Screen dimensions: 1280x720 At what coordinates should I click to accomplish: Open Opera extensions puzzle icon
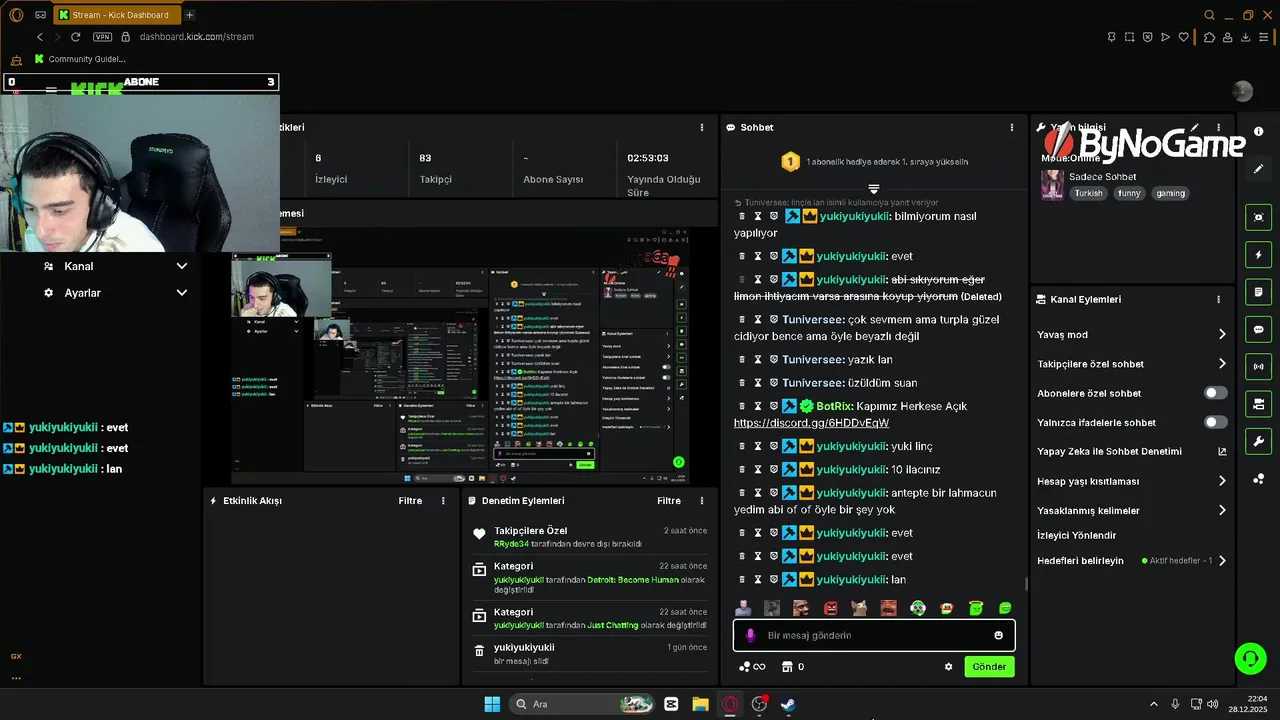(1209, 37)
